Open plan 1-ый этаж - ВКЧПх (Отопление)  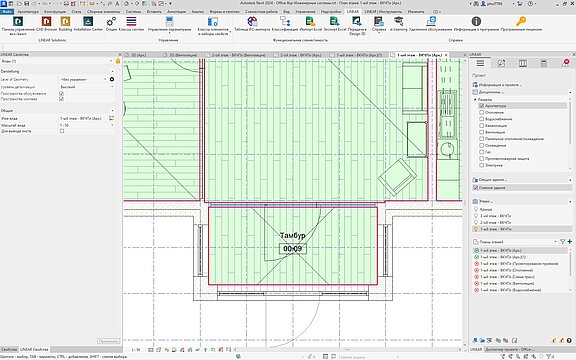(507, 270)
